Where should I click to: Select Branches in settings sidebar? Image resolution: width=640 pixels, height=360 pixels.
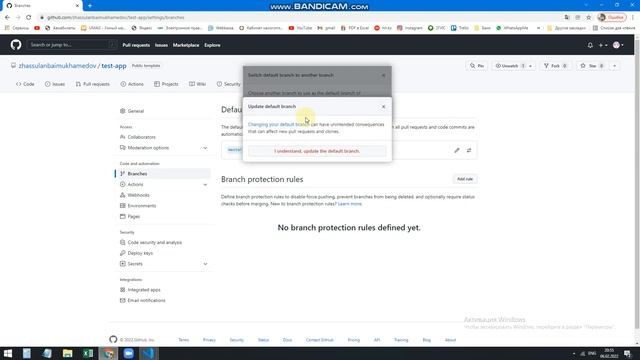163,174
